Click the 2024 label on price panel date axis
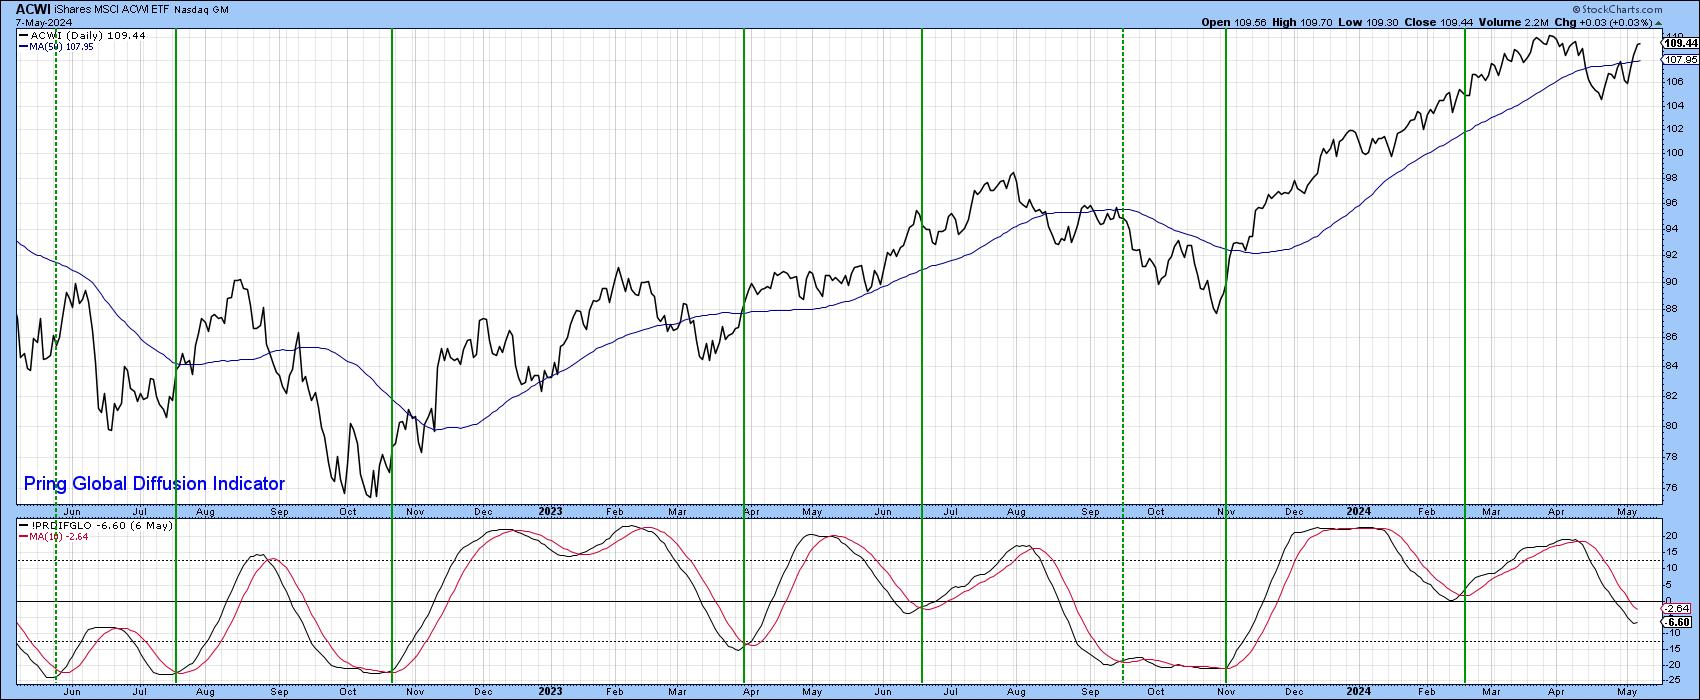The image size is (1700, 700). point(1358,511)
